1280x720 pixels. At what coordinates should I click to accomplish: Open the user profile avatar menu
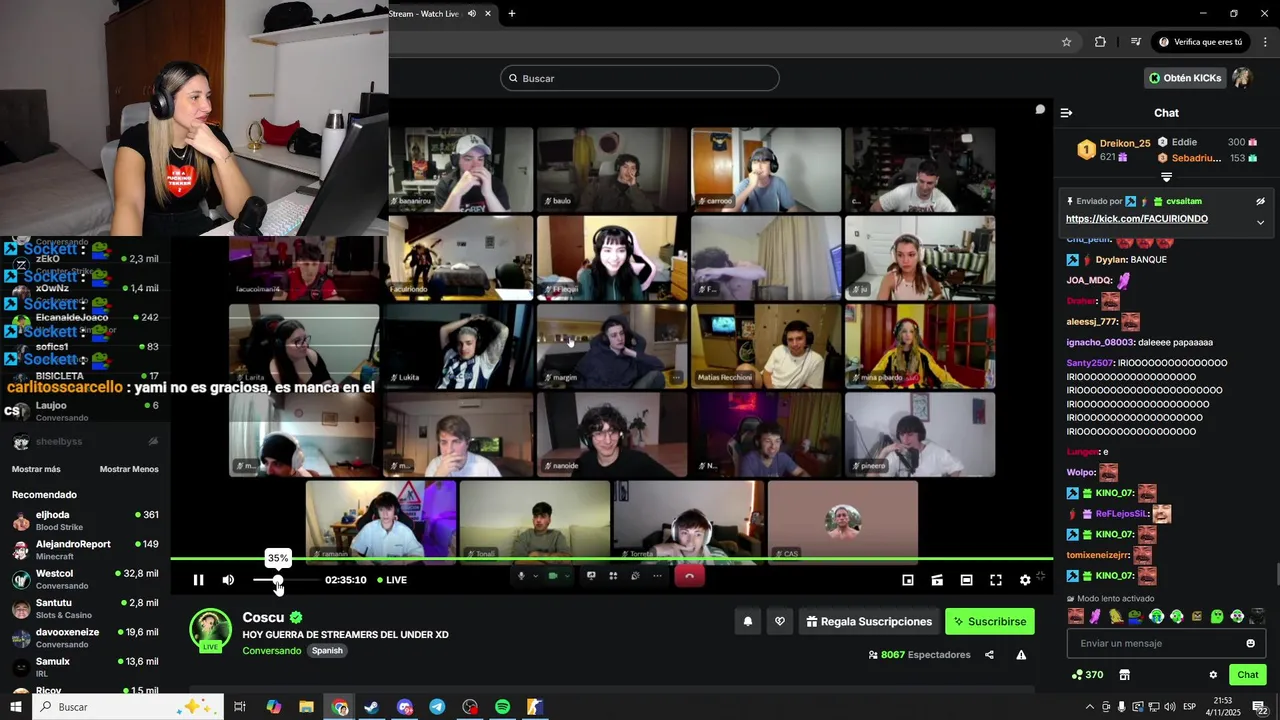point(1242,78)
